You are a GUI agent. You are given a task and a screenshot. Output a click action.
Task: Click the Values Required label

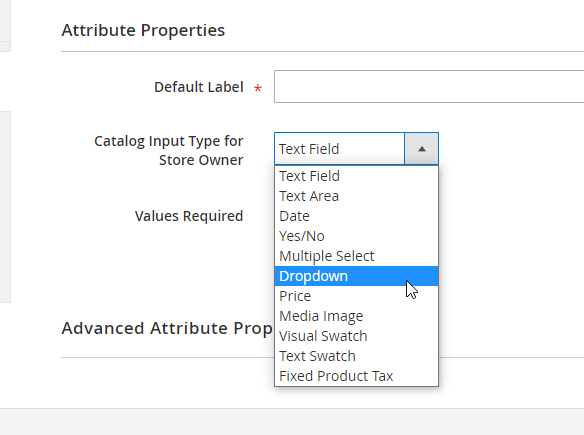(189, 216)
